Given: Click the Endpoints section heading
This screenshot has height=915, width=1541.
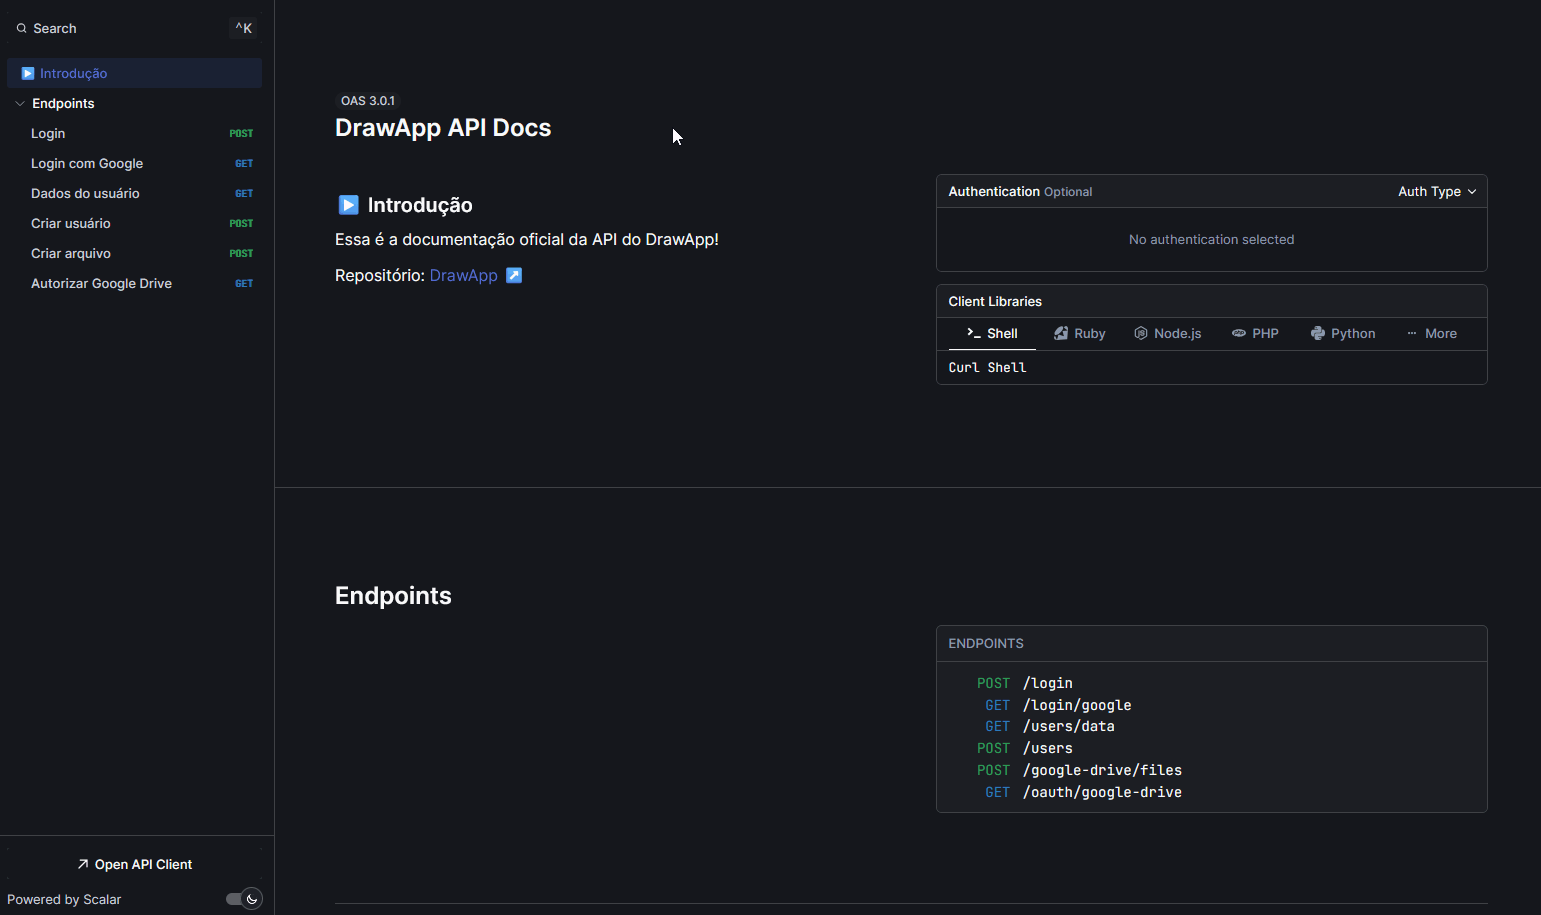Looking at the screenshot, I should click(393, 596).
